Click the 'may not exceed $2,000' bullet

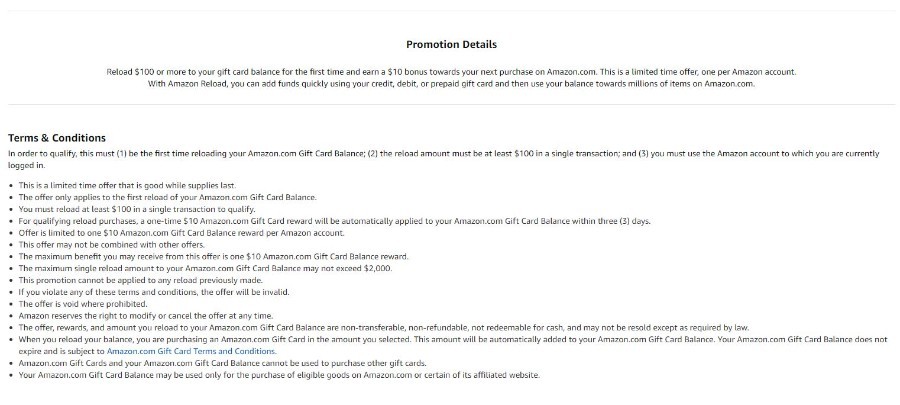205,268
